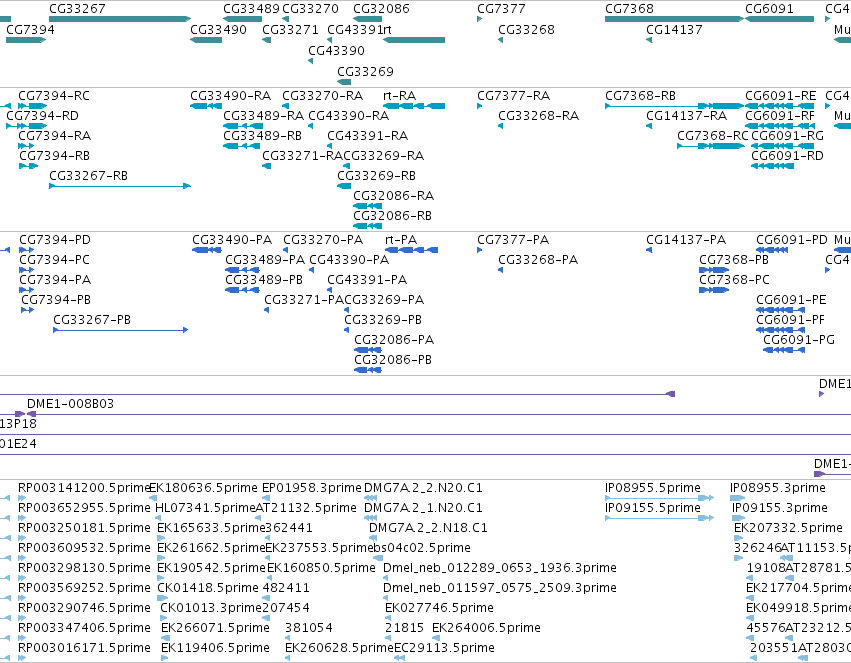
Task: Select the IP08955.5prime EST
Action: (659, 498)
